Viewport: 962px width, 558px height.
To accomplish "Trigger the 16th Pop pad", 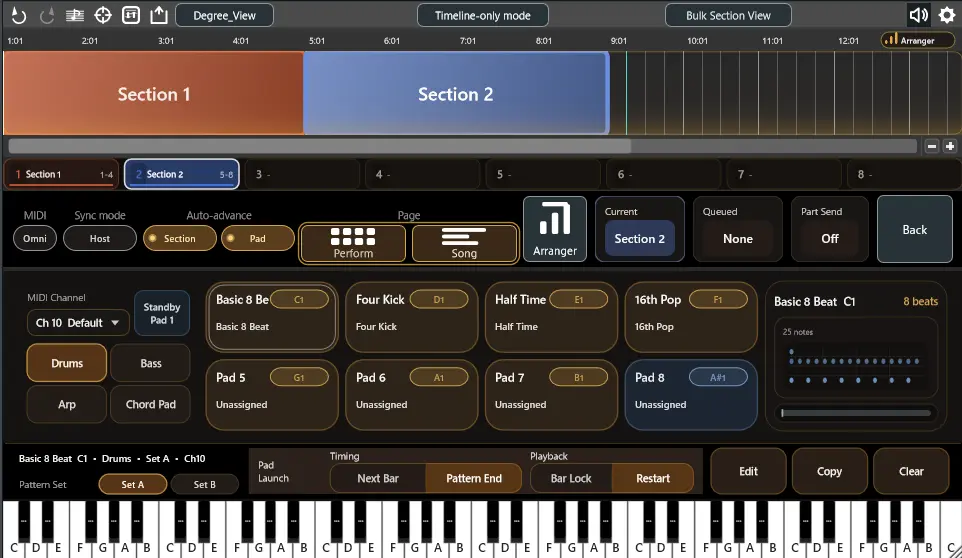I will point(691,316).
